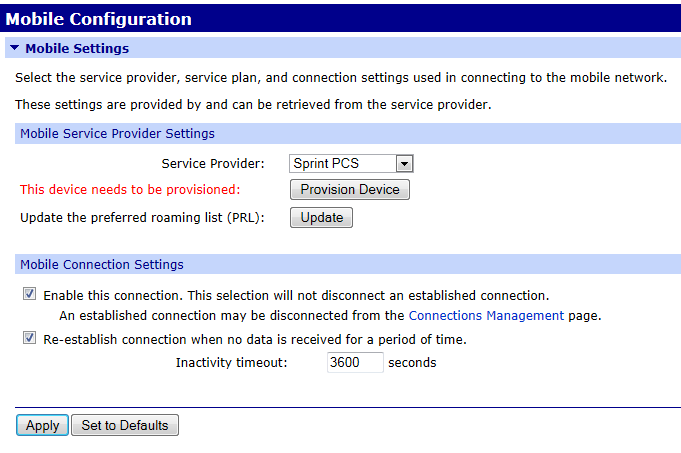The height and width of the screenshot is (453, 681).
Task: Click the Apply button
Action: tap(42, 425)
